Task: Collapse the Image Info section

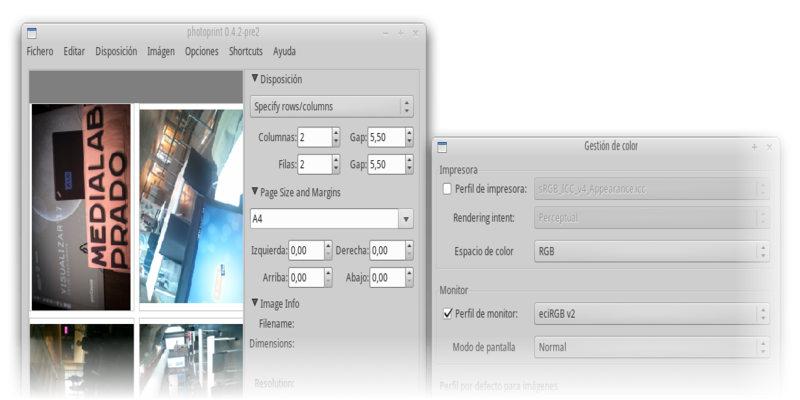Action: click(x=255, y=303)
